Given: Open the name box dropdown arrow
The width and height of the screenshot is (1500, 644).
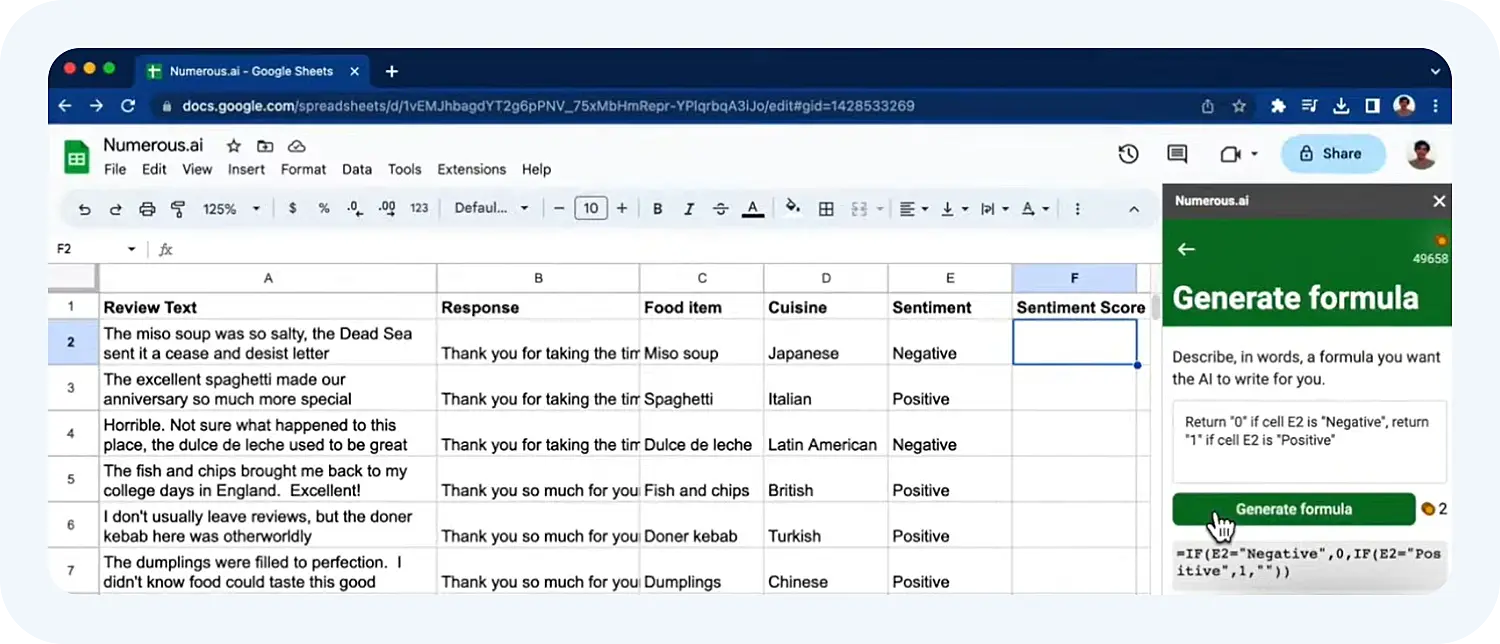Looking at the screenshot, I should (x=131, y=249).
